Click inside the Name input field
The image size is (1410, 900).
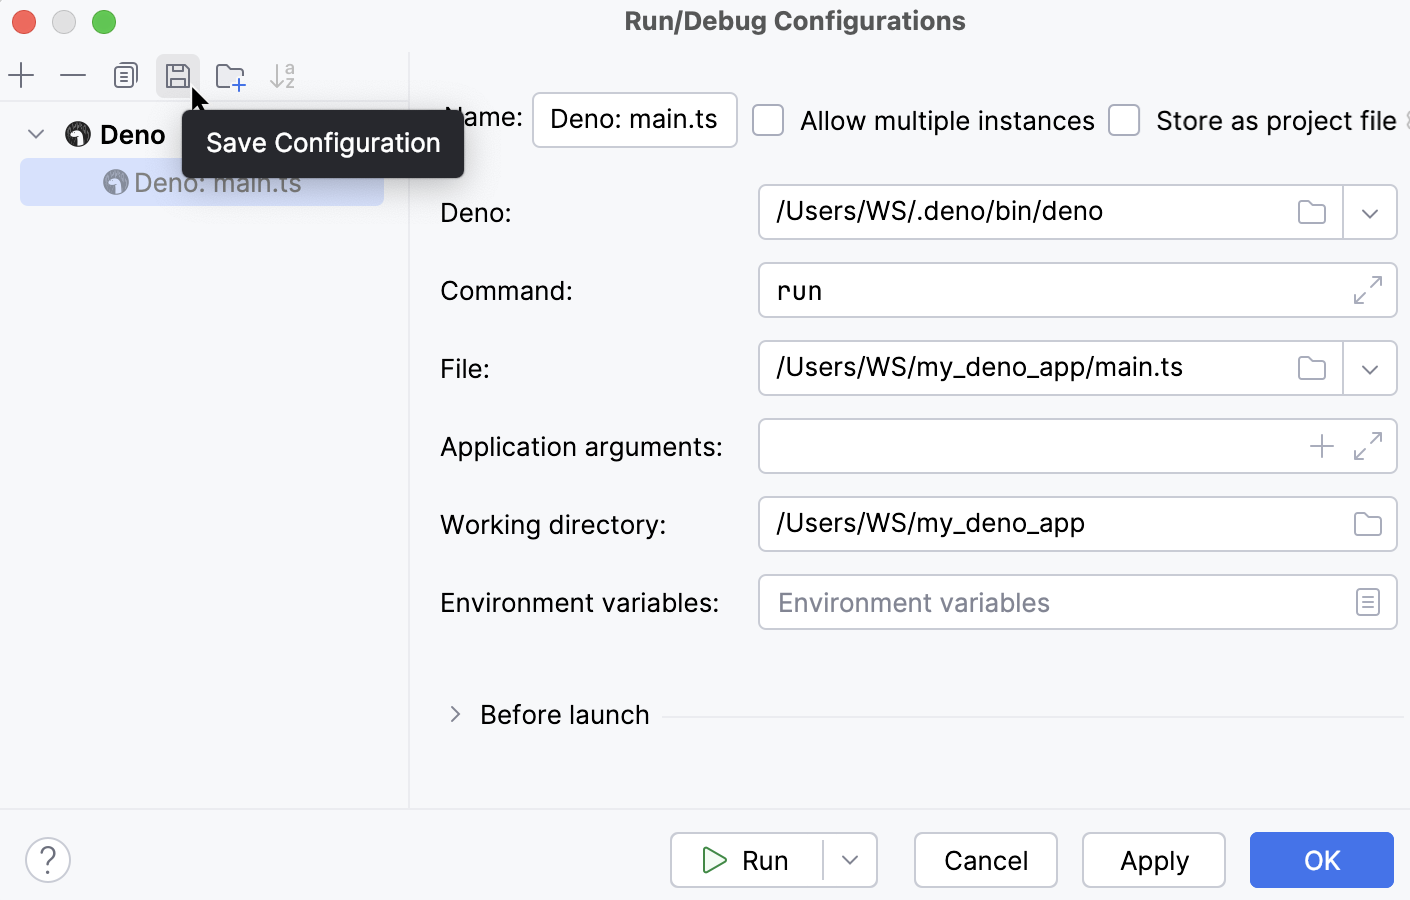[634, 120]
